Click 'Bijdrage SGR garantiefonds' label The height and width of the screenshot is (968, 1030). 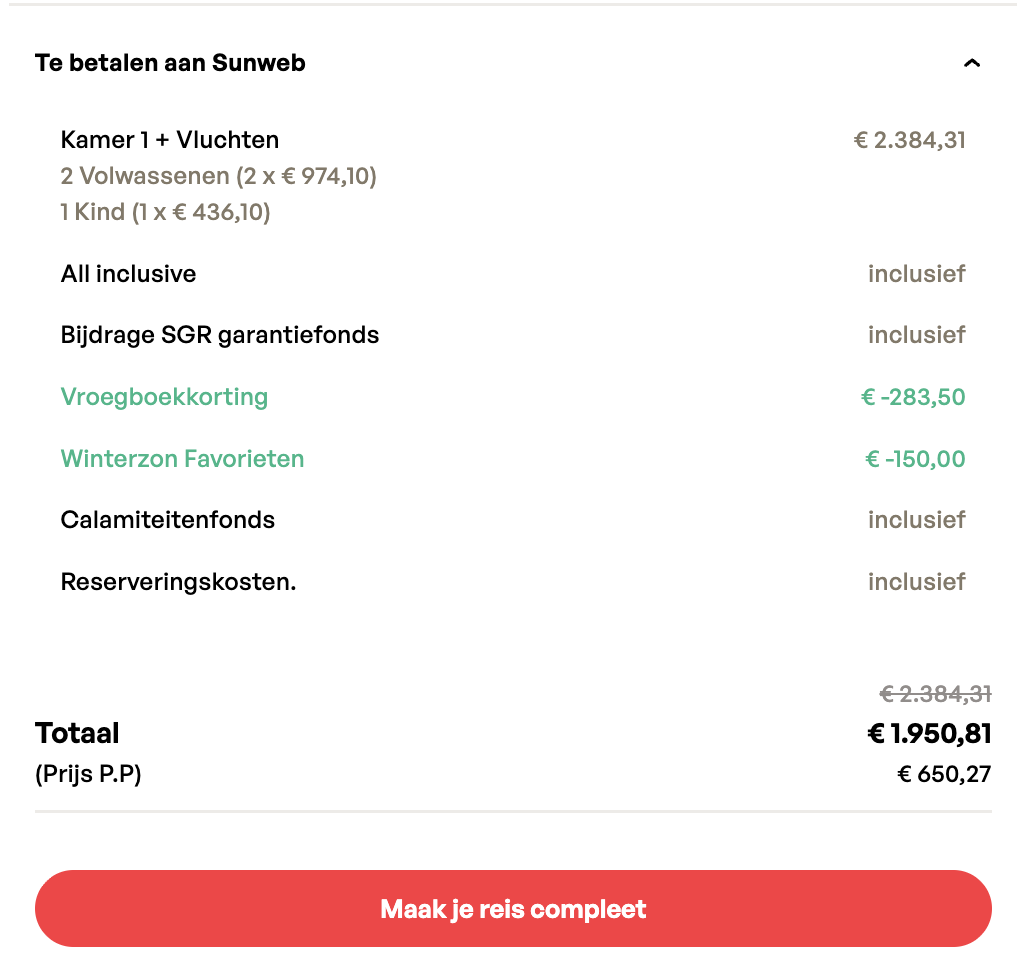click(220, 335)
